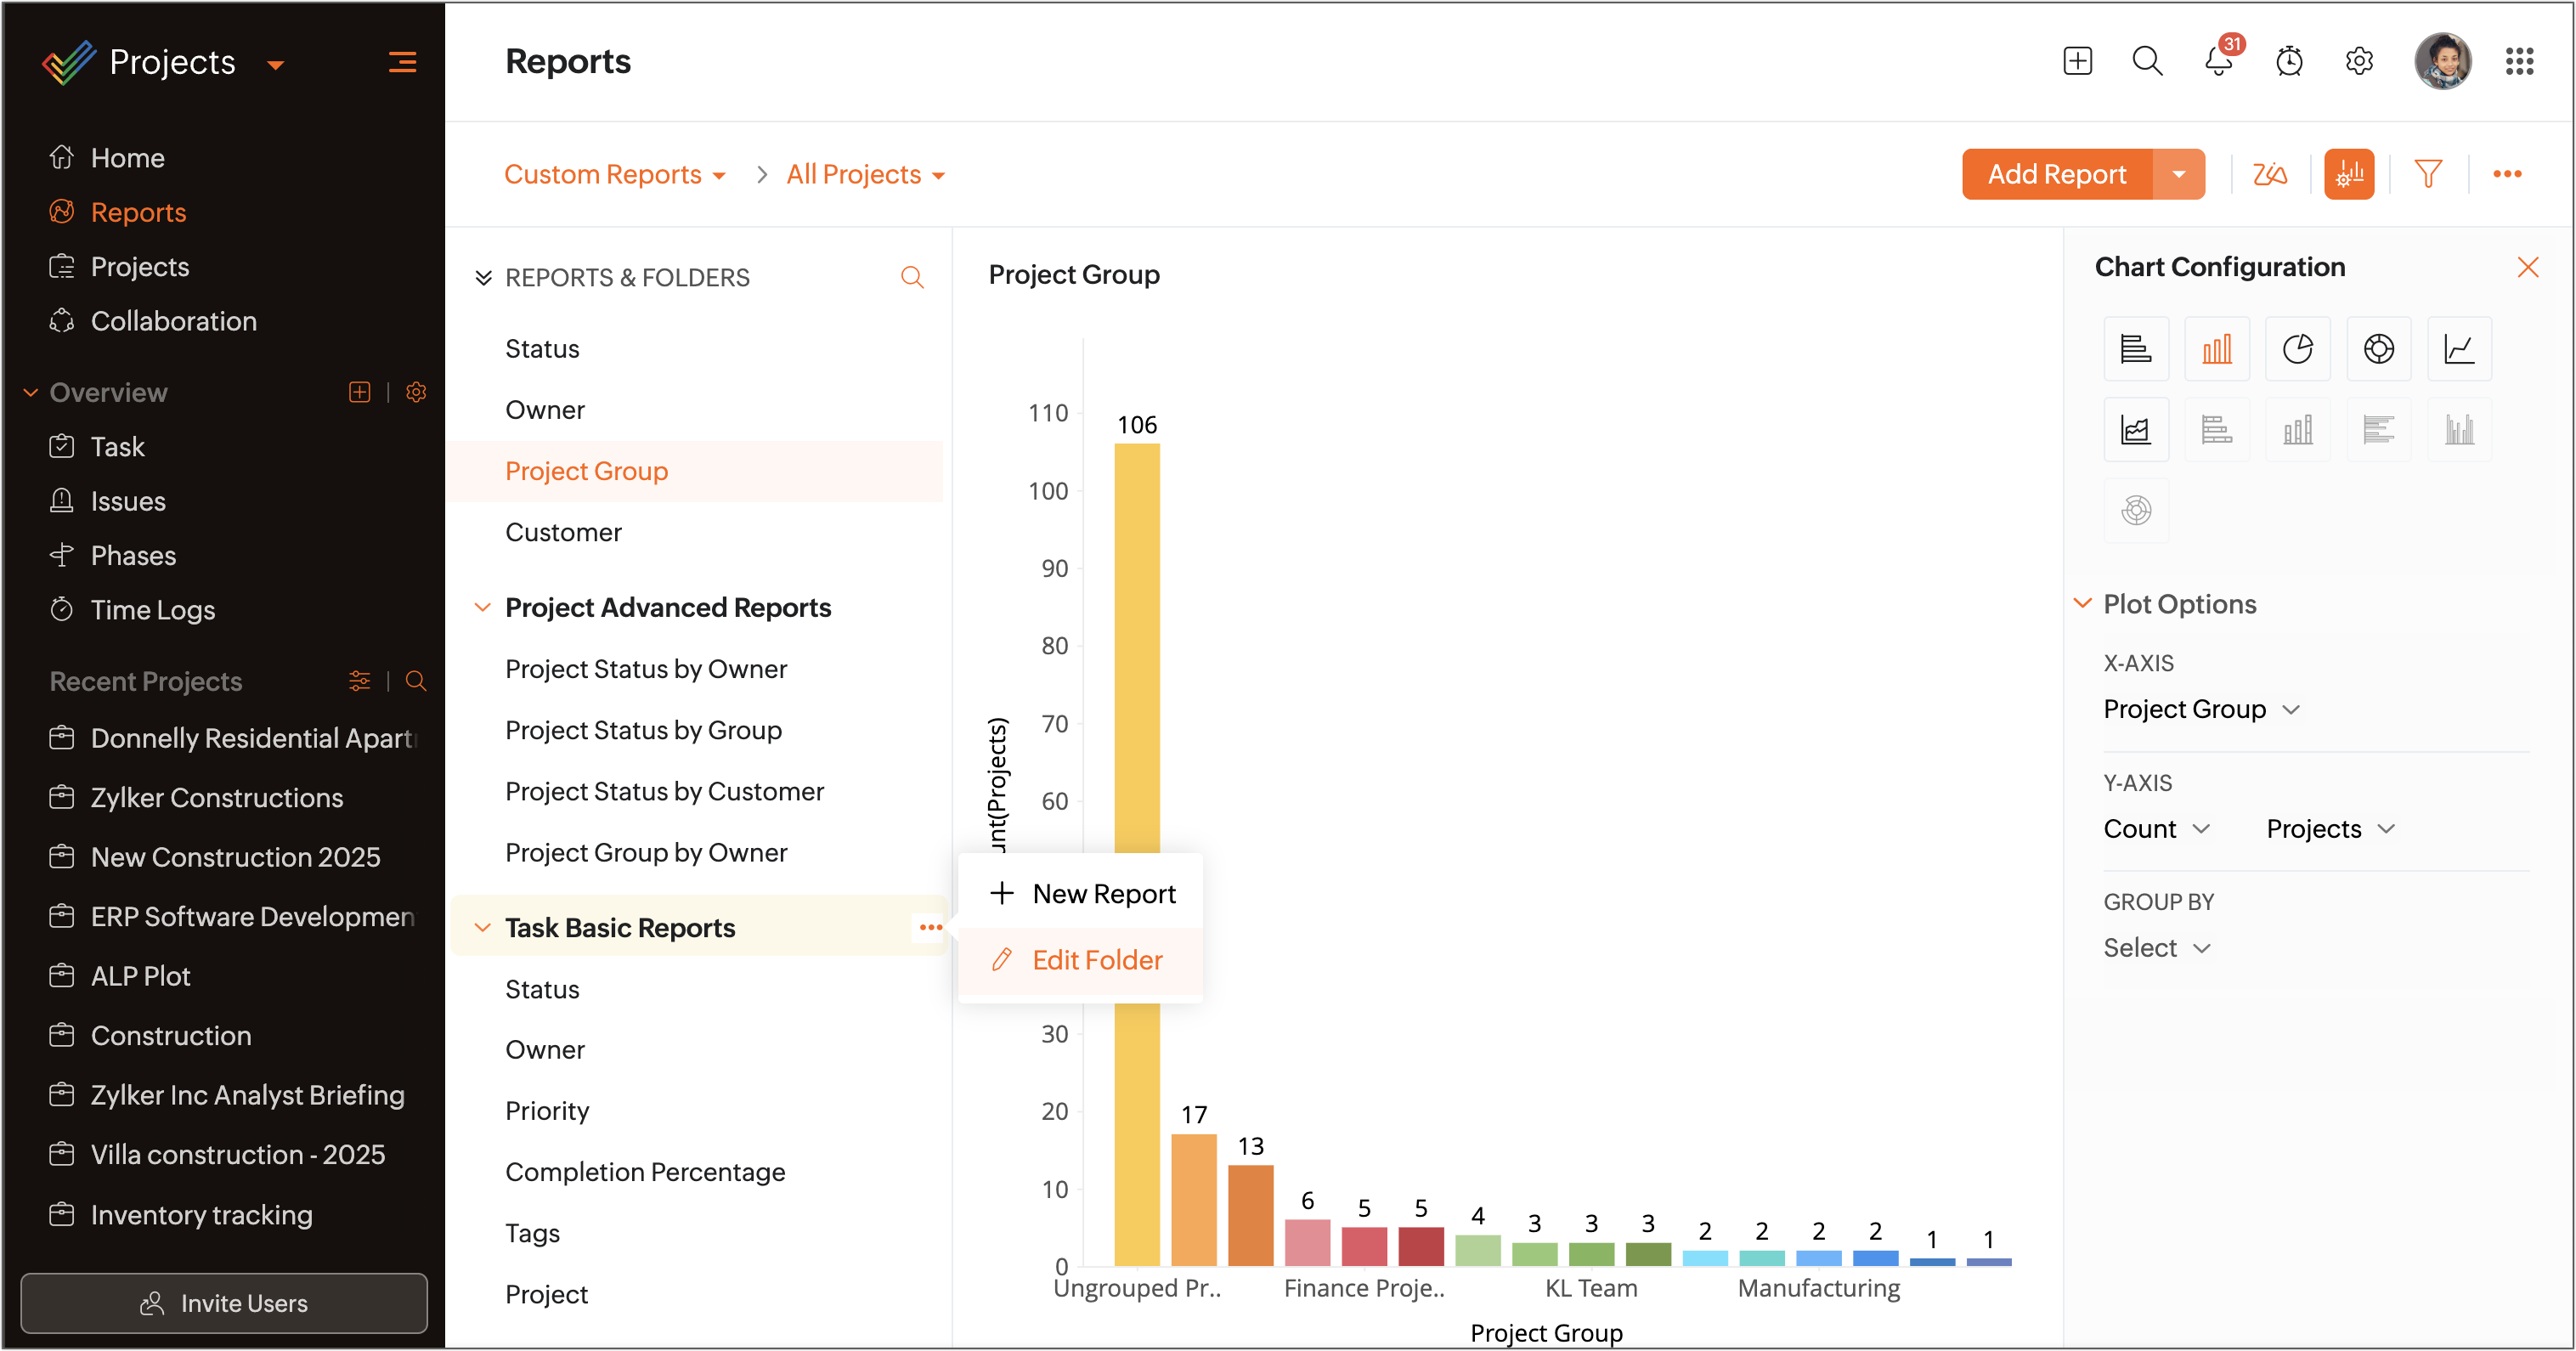2576x1351 pixels.
Task: Collapse the Project Advanced Reports folder
Action: (x=482, y=607)
